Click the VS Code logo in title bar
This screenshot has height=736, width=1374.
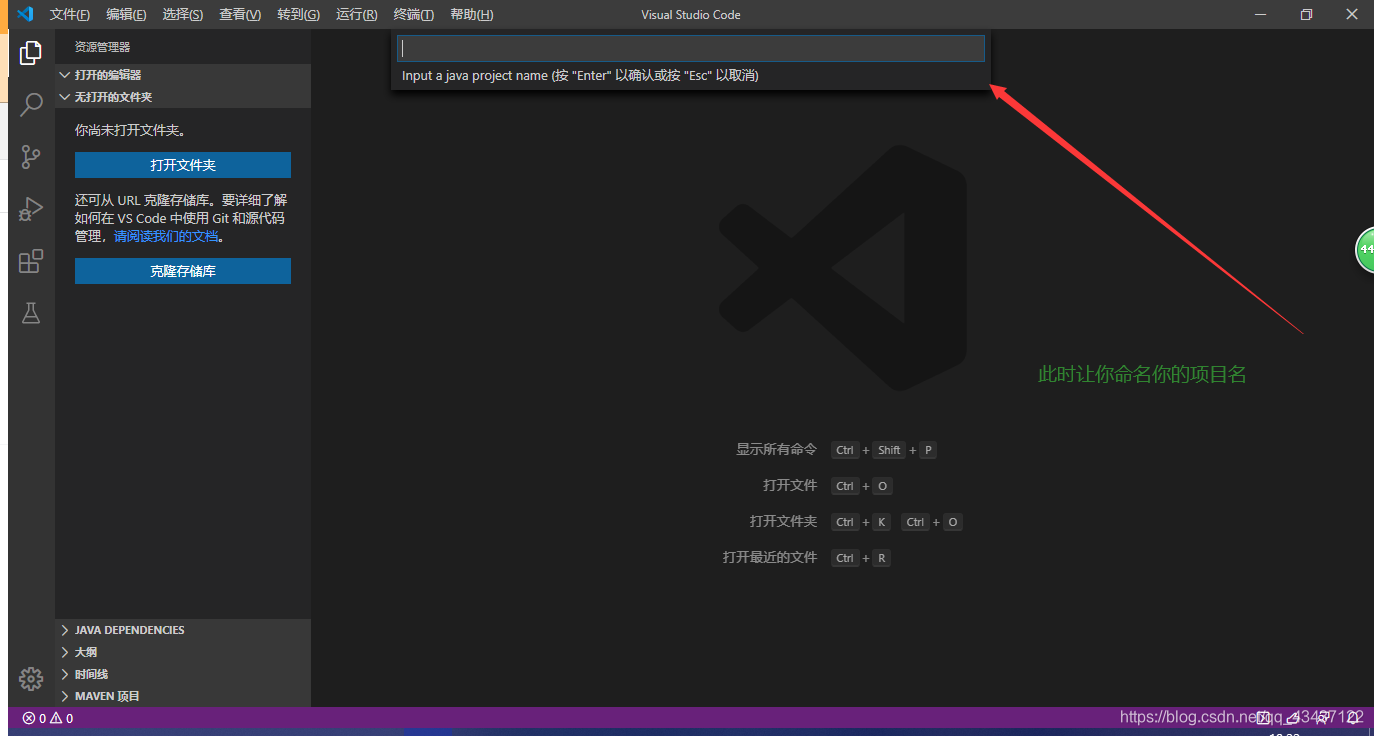25,14
